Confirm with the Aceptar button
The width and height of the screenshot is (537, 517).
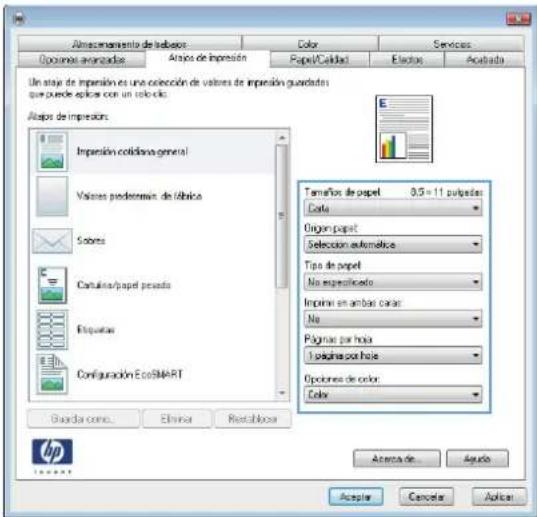point(356,497)
